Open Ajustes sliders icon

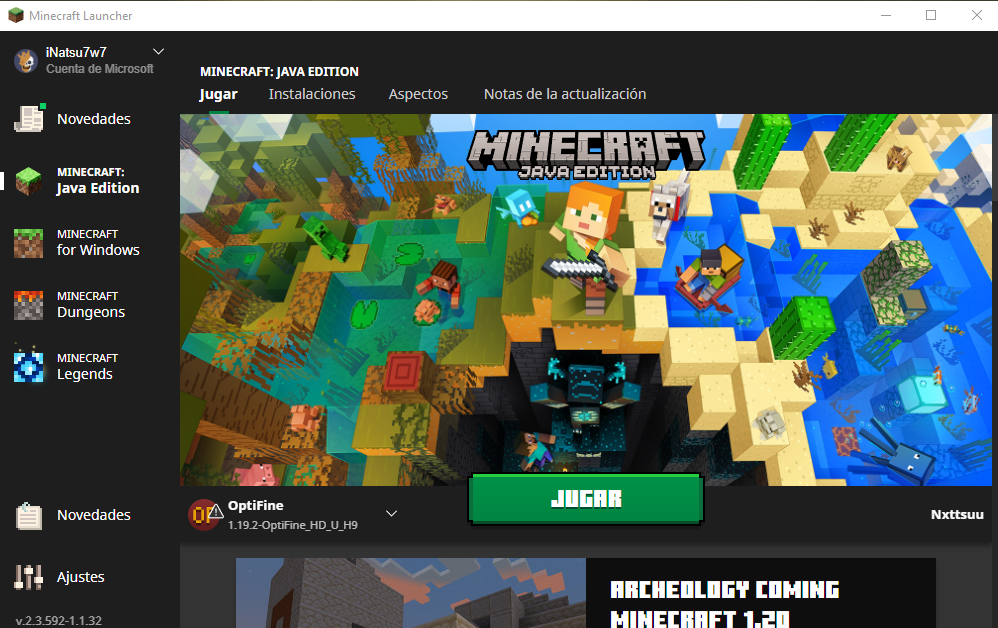pos(29,577)
